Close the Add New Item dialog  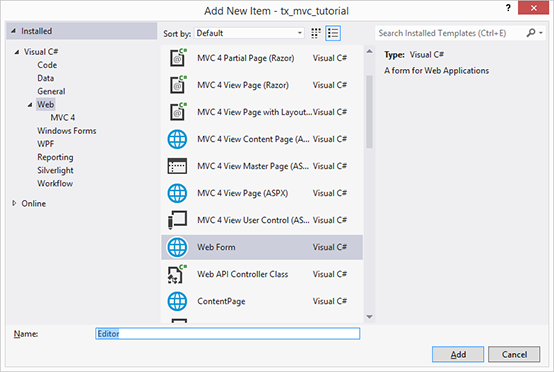533,8
